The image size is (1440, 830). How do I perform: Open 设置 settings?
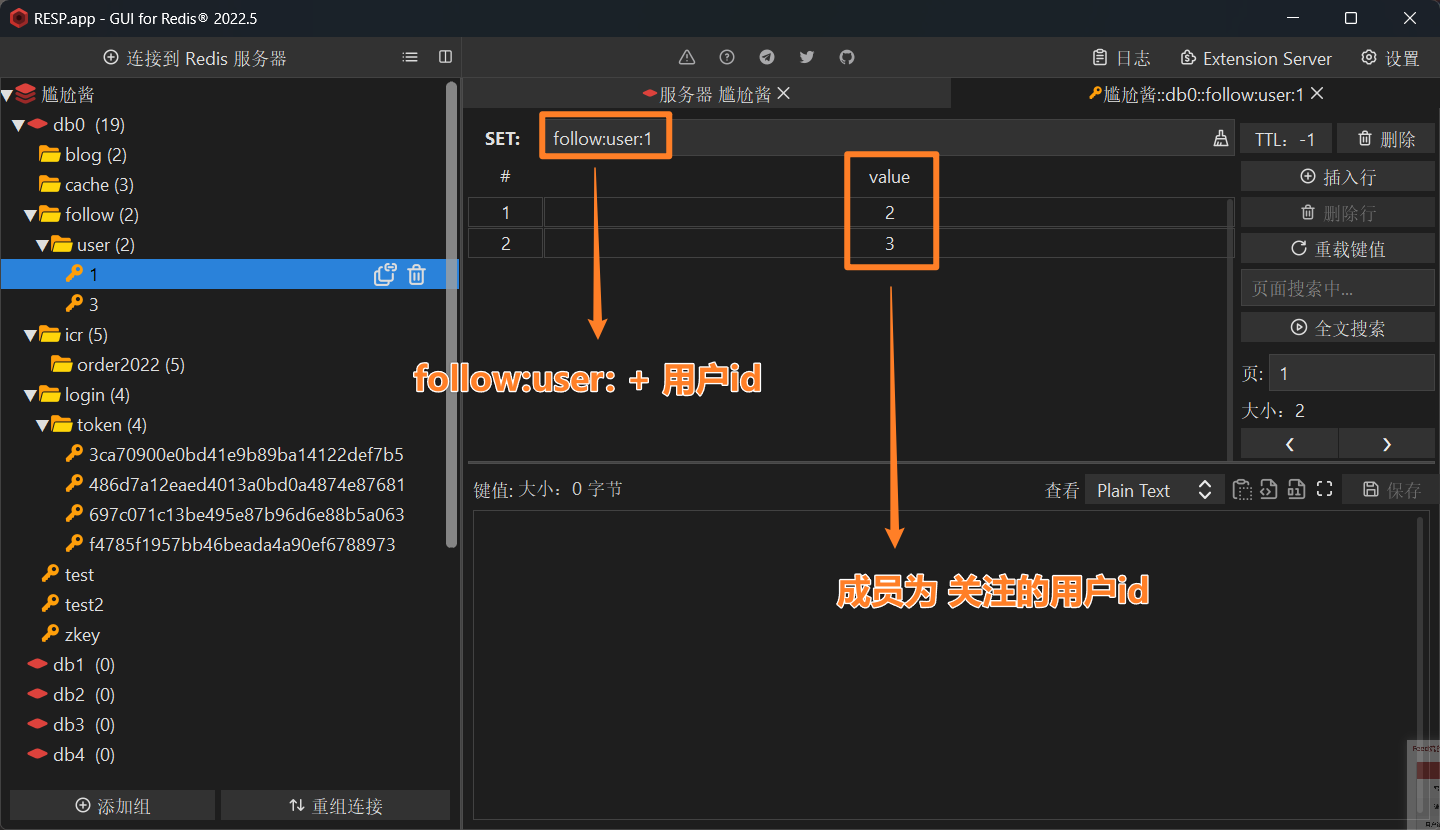point(1391,58)
